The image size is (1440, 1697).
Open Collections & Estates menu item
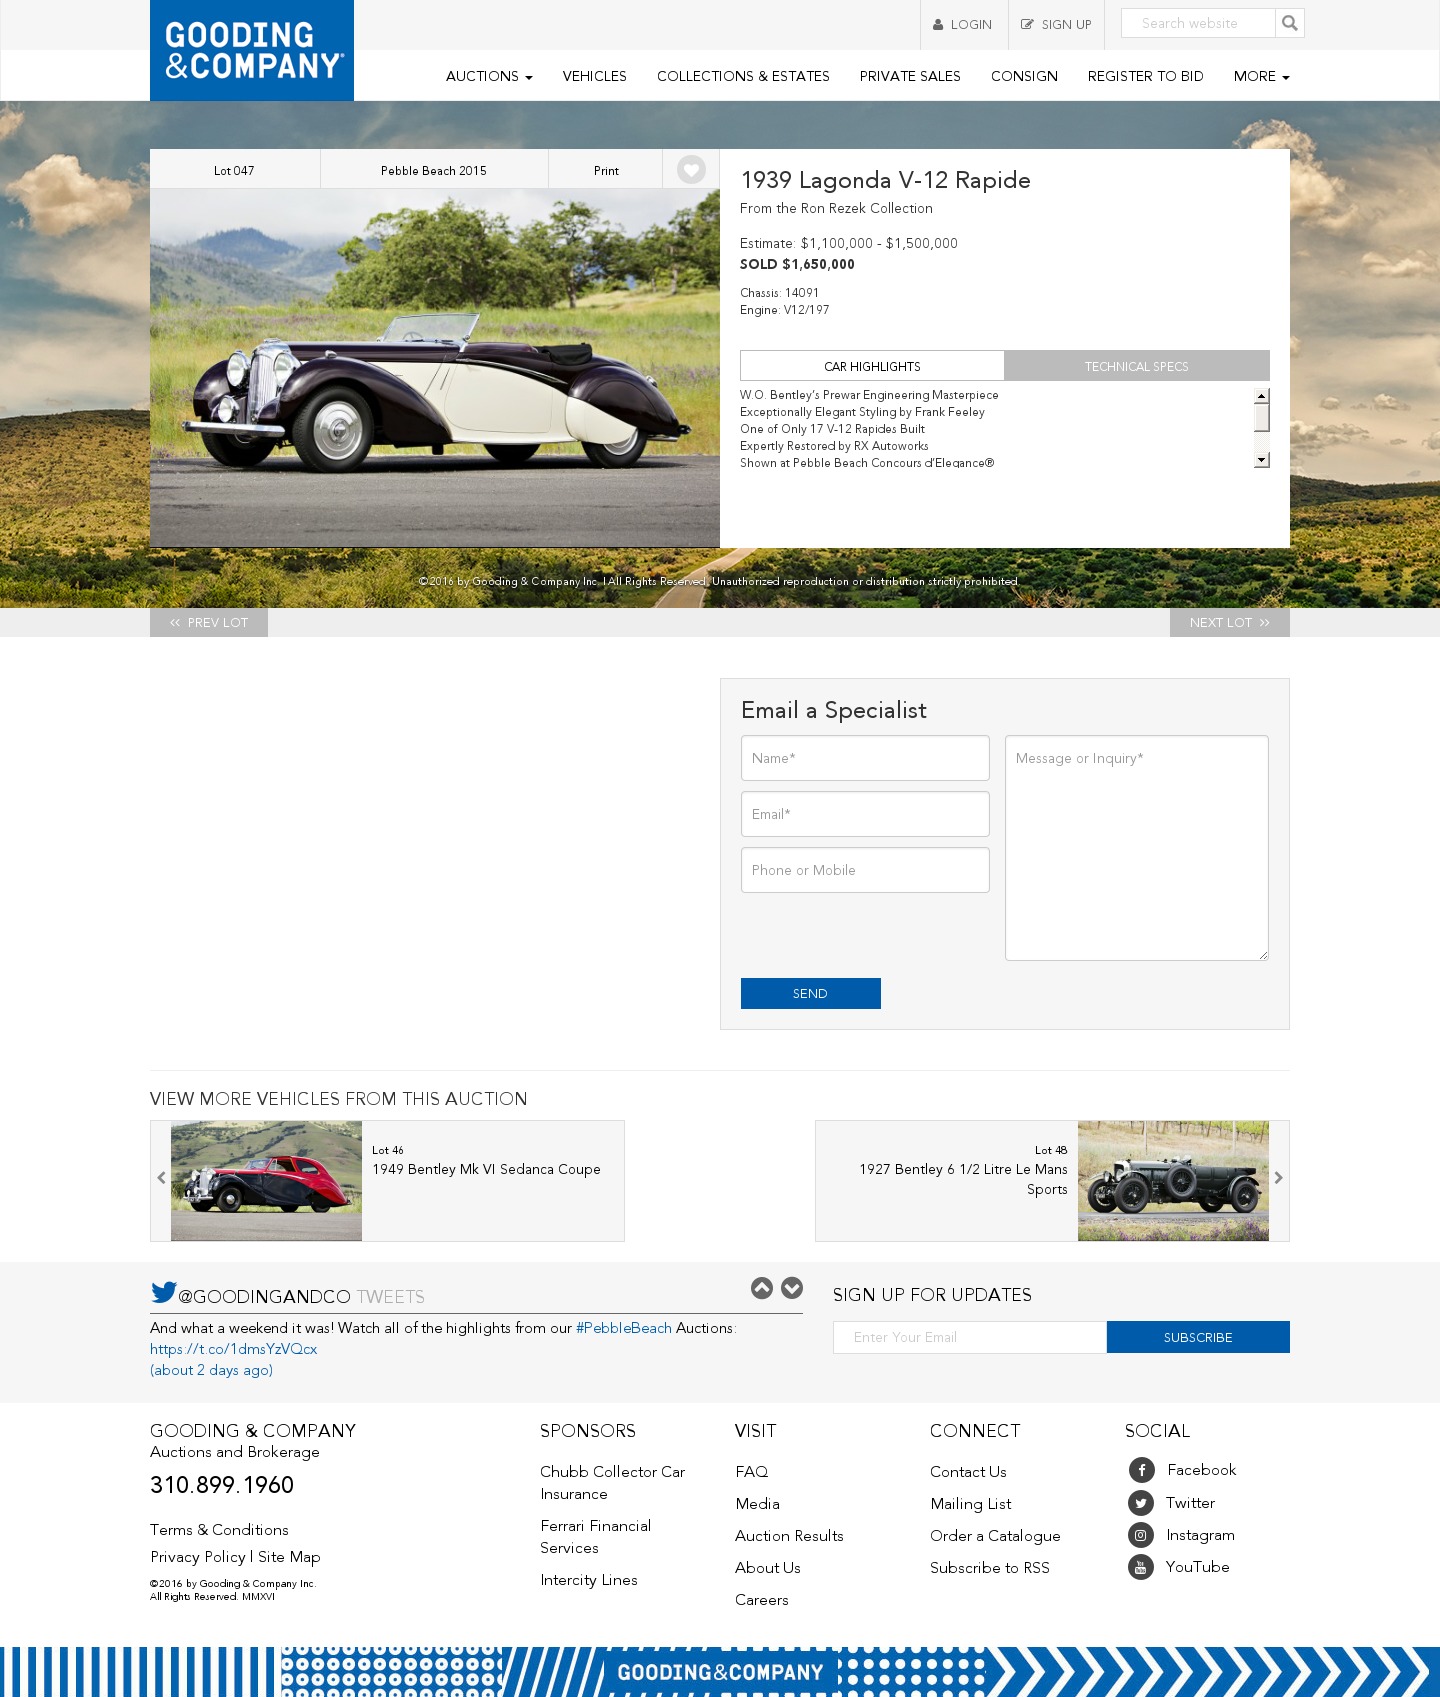(x=743, y=76)
